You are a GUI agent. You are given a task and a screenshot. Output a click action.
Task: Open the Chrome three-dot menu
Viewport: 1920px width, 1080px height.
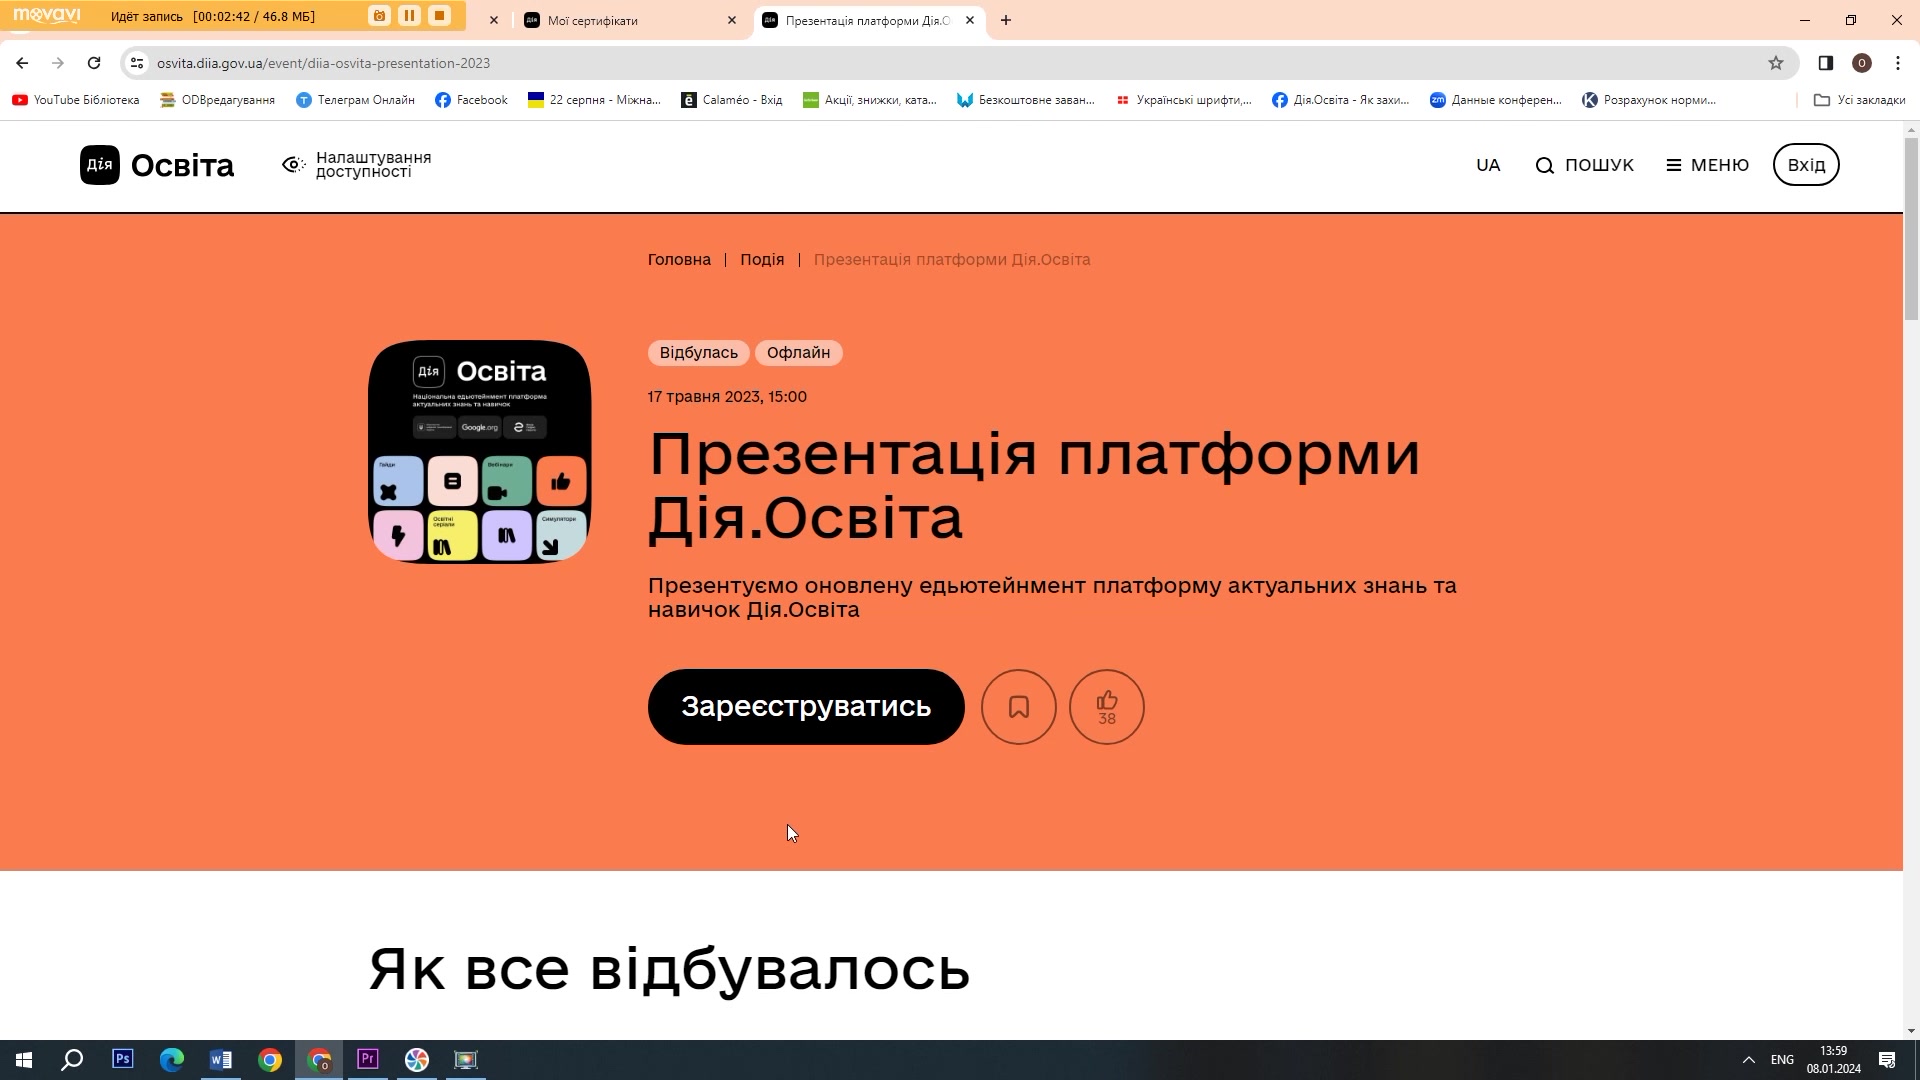1898,63
